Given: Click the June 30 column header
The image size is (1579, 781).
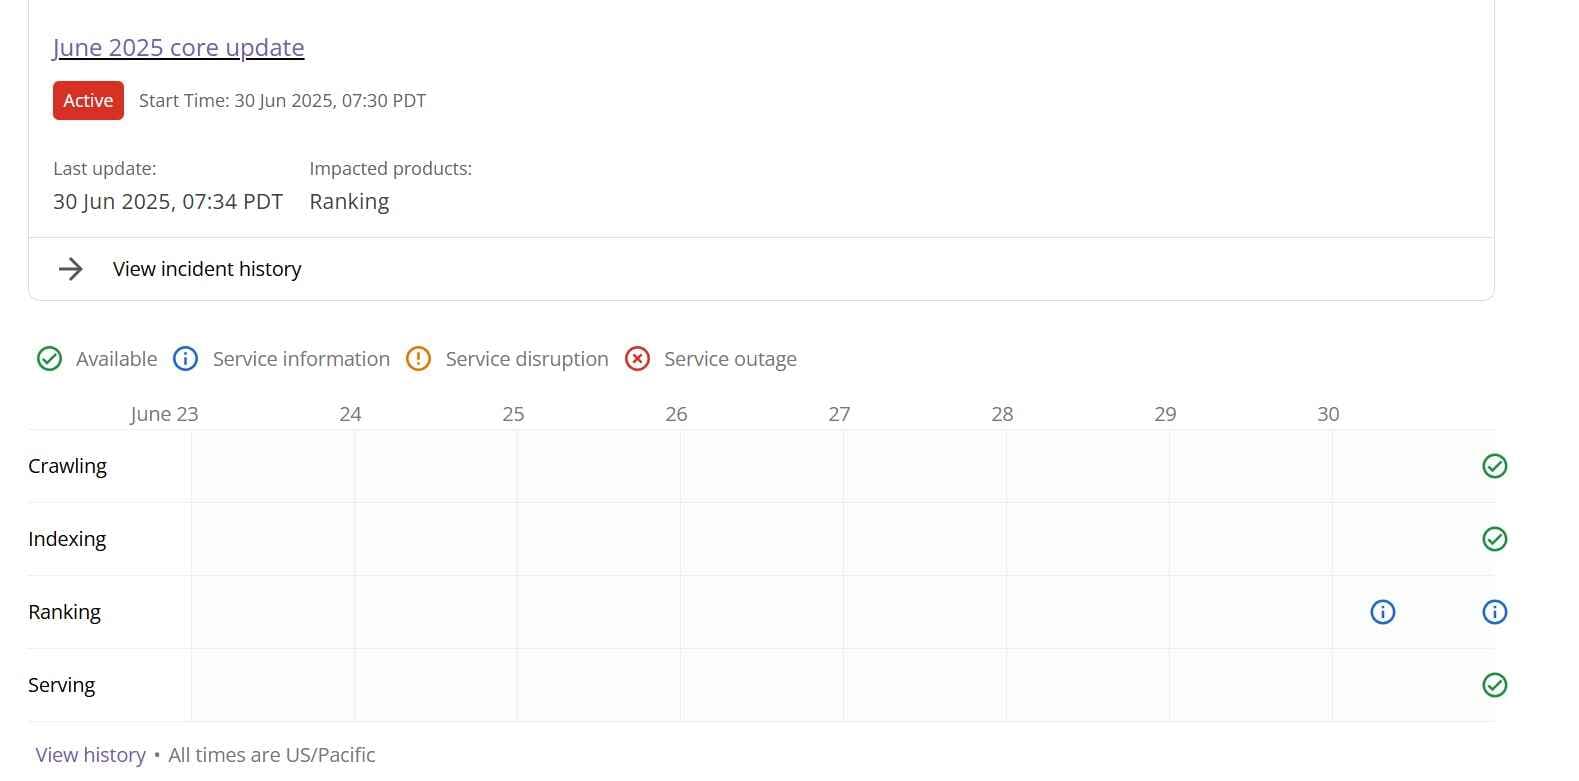Looking at the screenshot, I should (x=1328, y=413).
